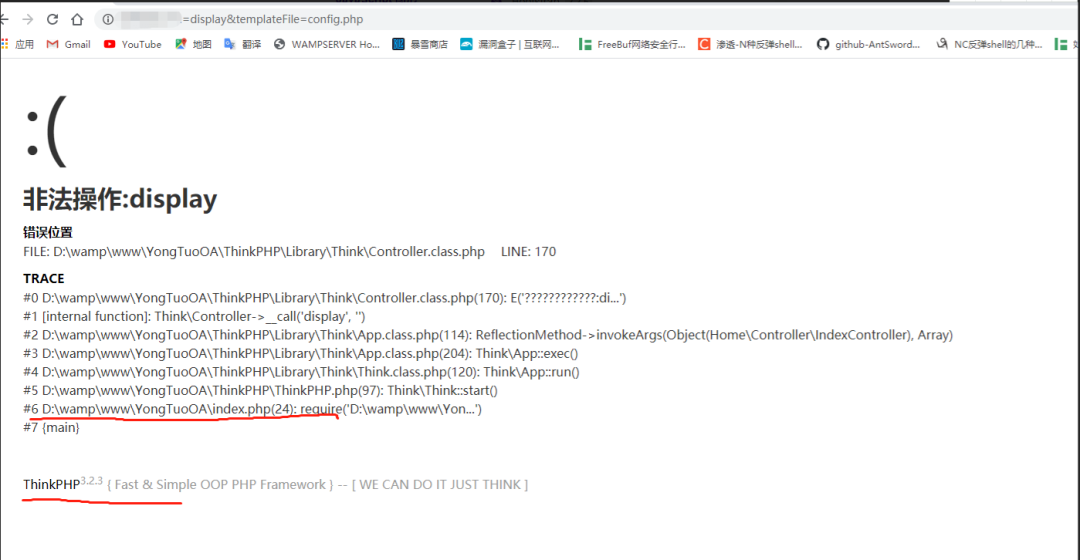
Task: Click the TRACE heading
Action: tap(43, 278)
